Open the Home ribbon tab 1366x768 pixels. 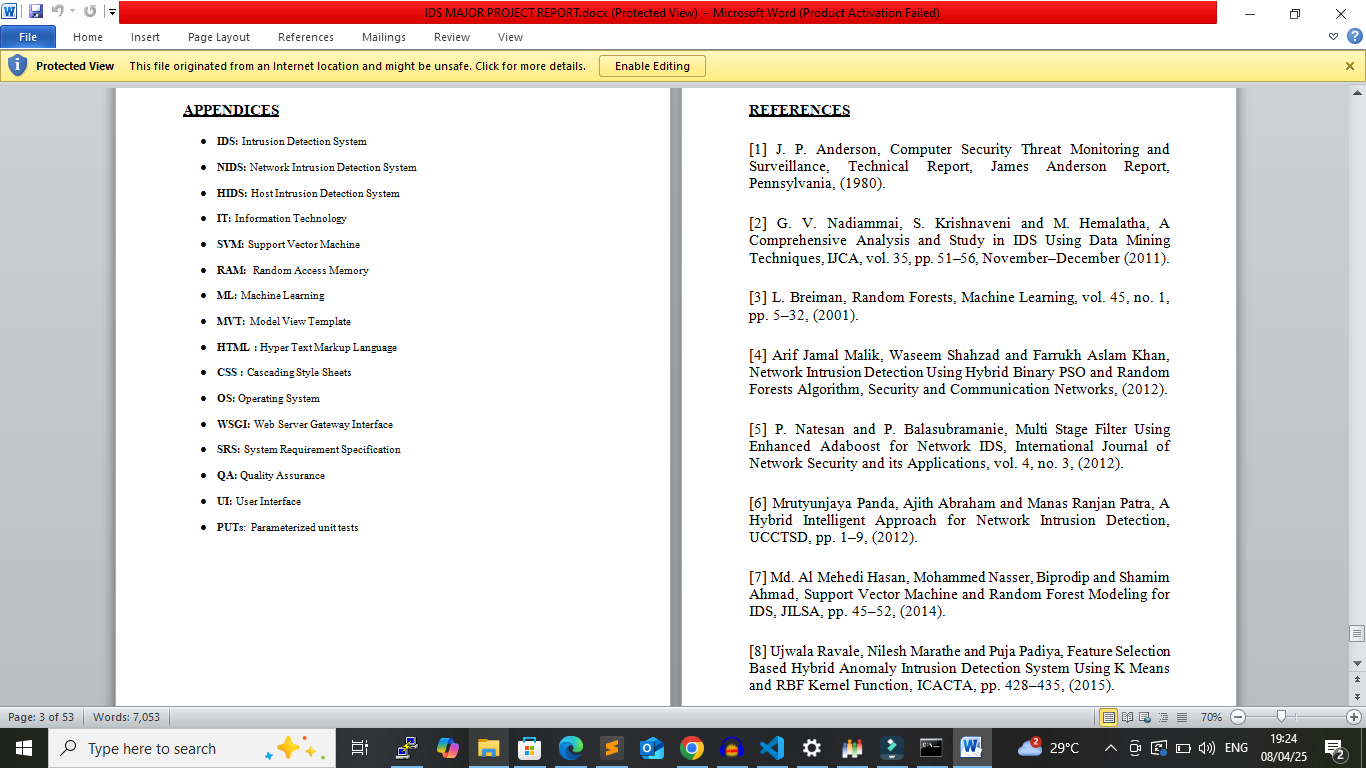tap(88, 37)
